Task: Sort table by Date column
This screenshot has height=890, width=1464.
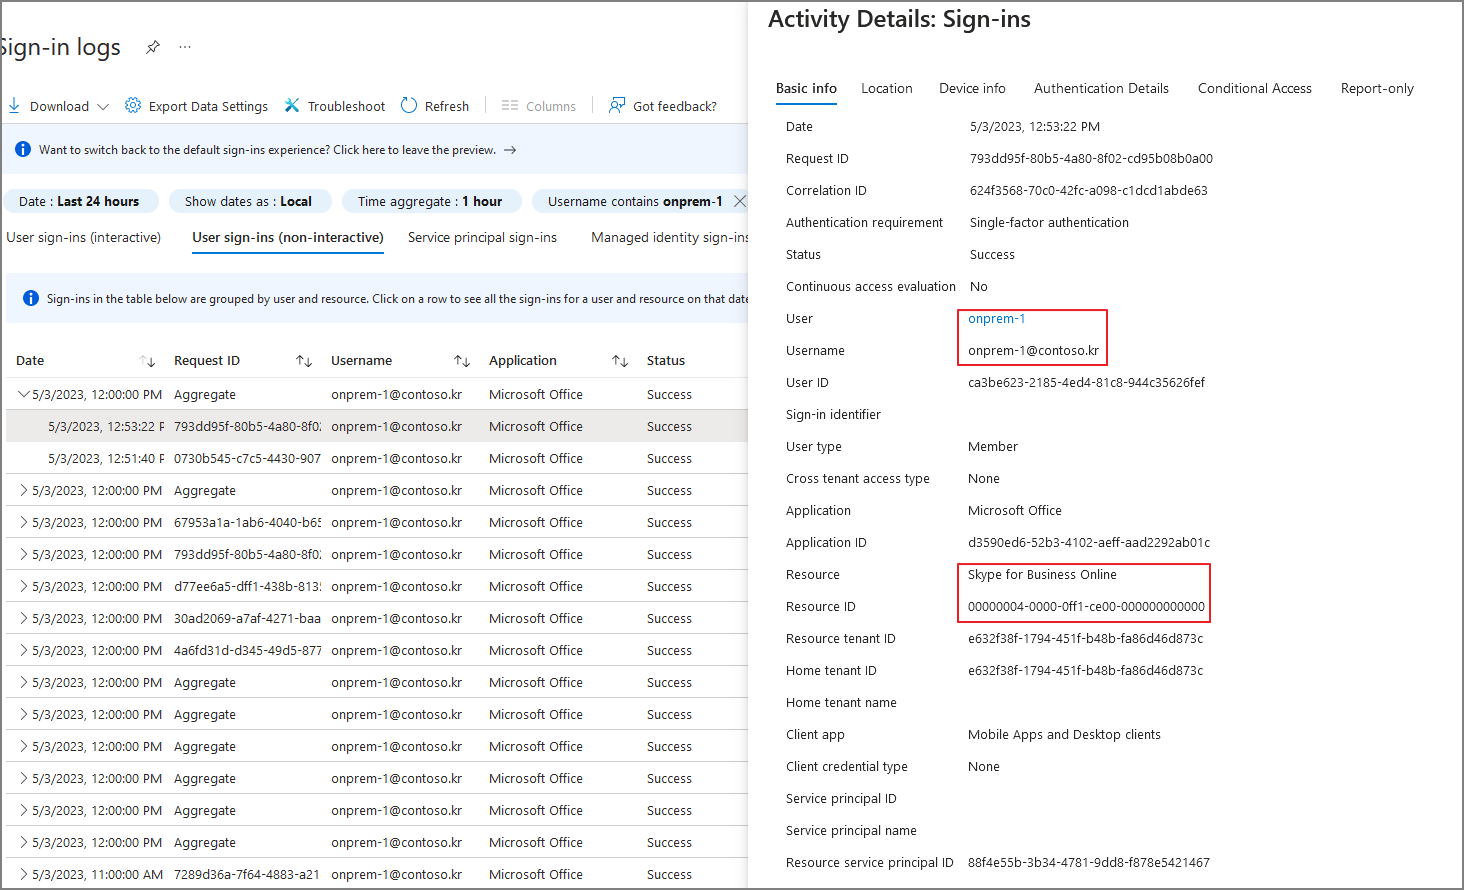Action: (x=148, y=361)
